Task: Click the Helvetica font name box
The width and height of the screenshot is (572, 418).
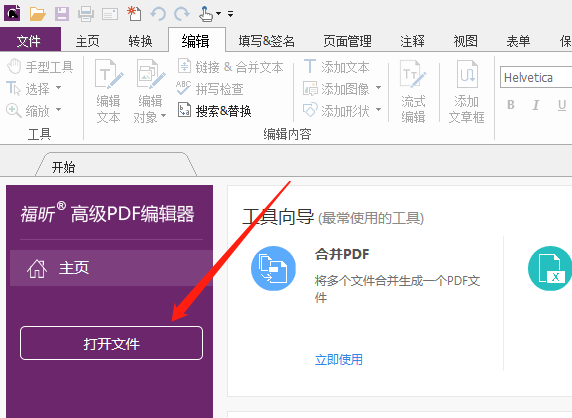Action: pos(536,77)
